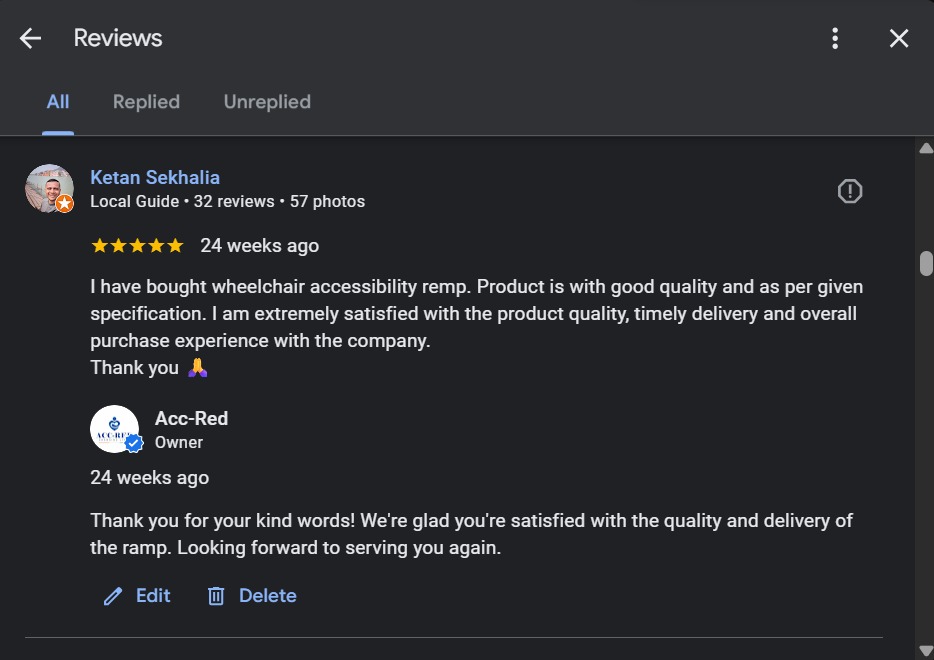Switch to the Unreplied tab
934x660 pixels.
267,102
